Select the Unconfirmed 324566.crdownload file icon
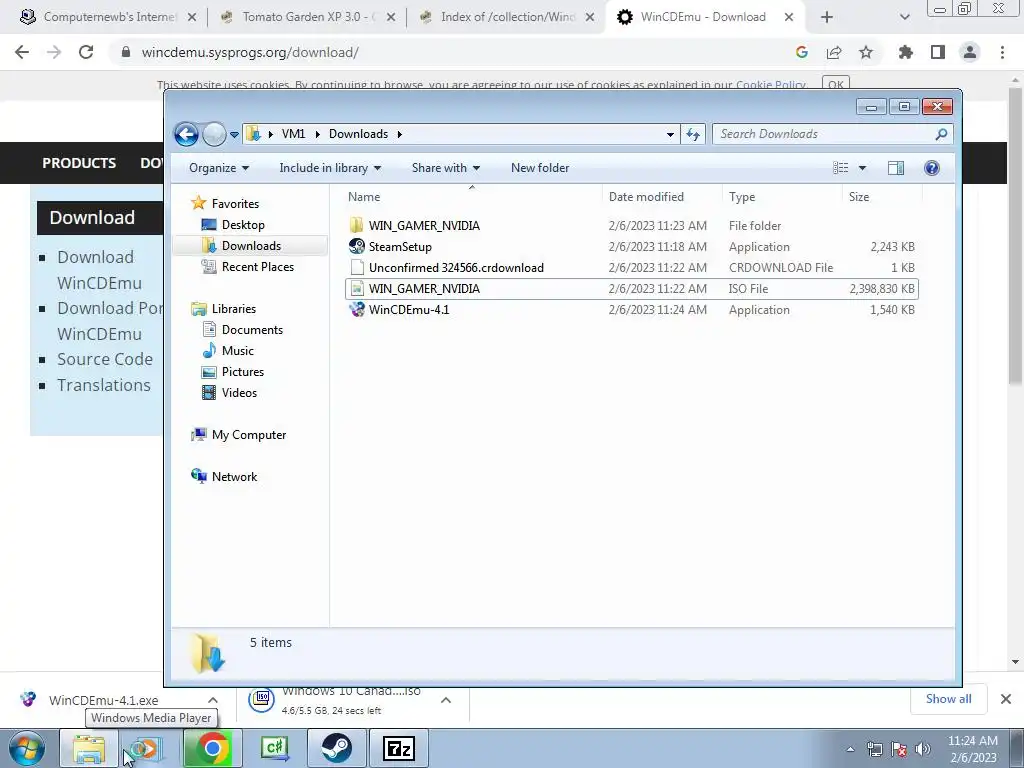 point(357,268)
